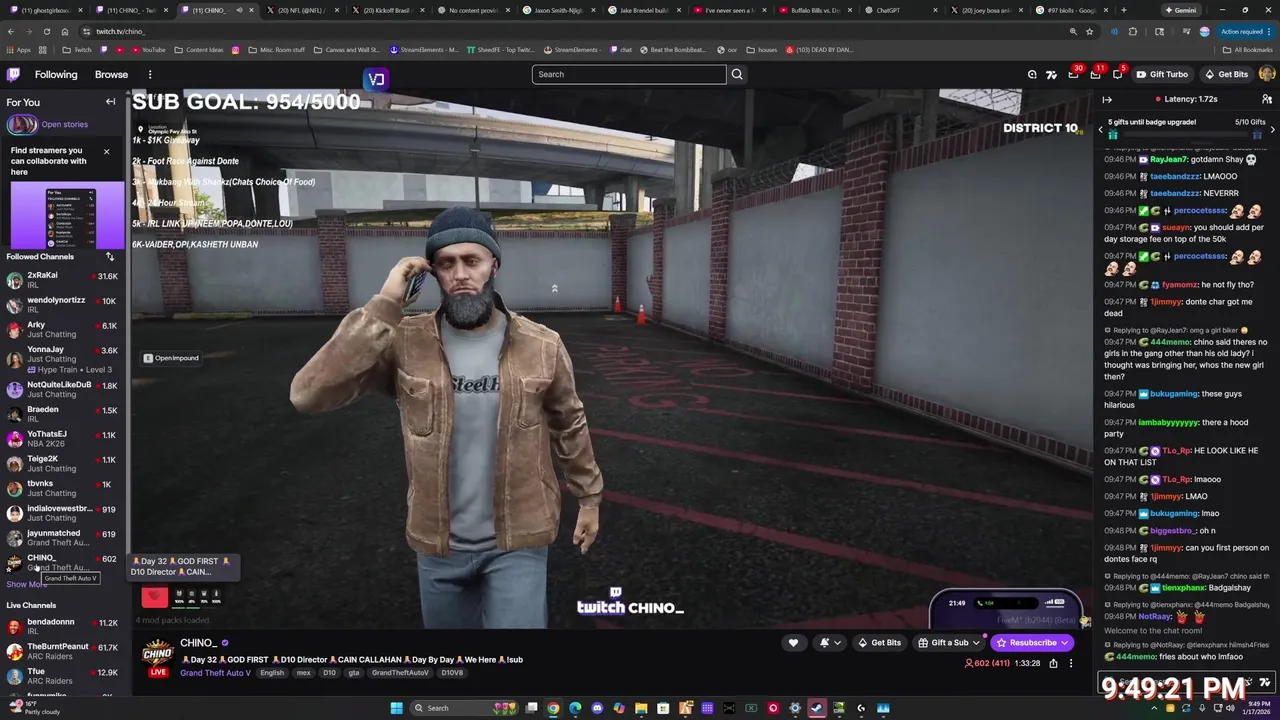Open the Windows Start menu
Viewport: 1280px width, 720px height.
point(396,708)
